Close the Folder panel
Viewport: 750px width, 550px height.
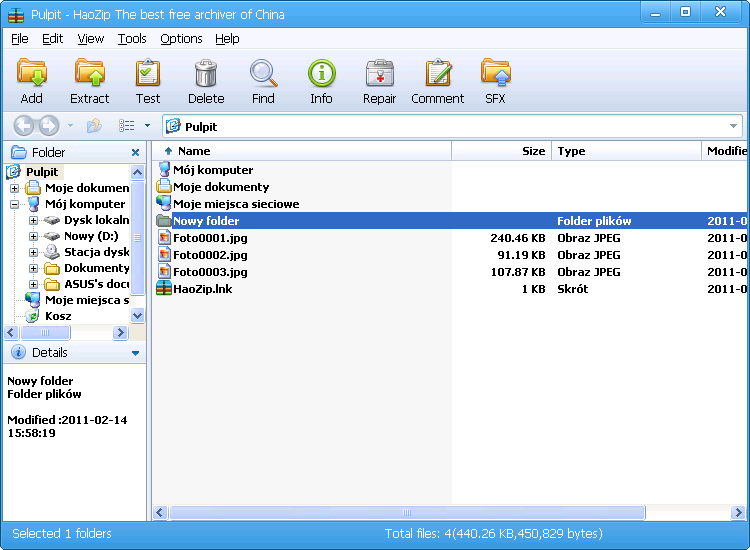[x=135, y=153]
